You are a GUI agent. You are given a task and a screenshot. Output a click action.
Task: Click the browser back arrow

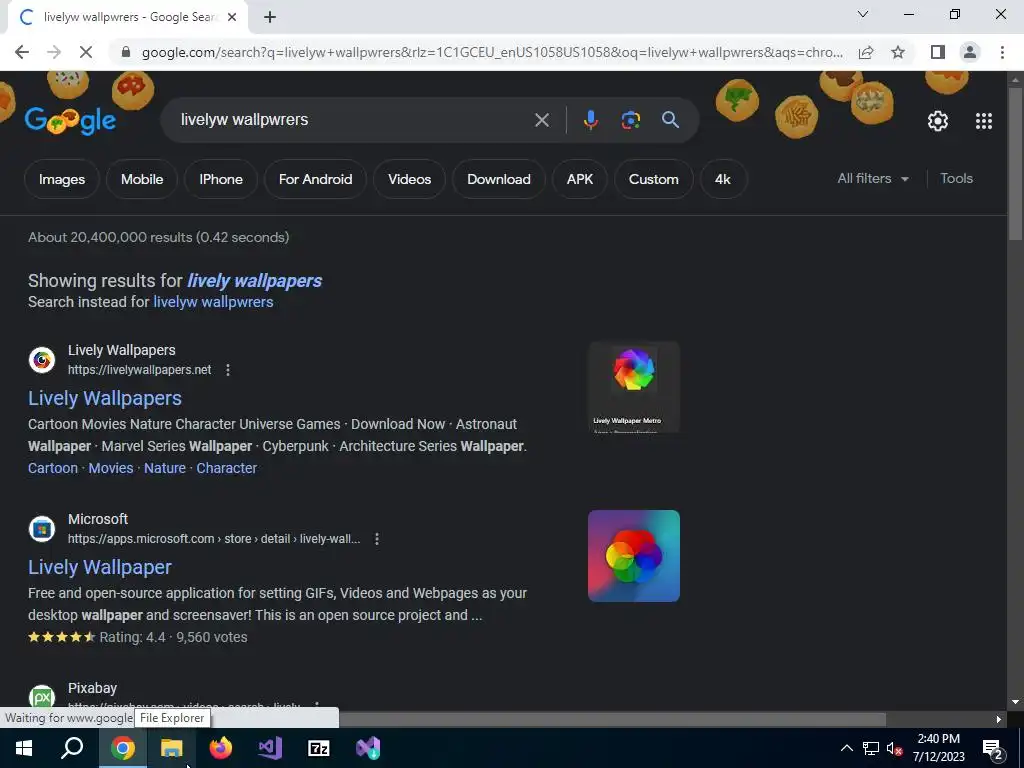pyautogui.click(x=22, y=52)
